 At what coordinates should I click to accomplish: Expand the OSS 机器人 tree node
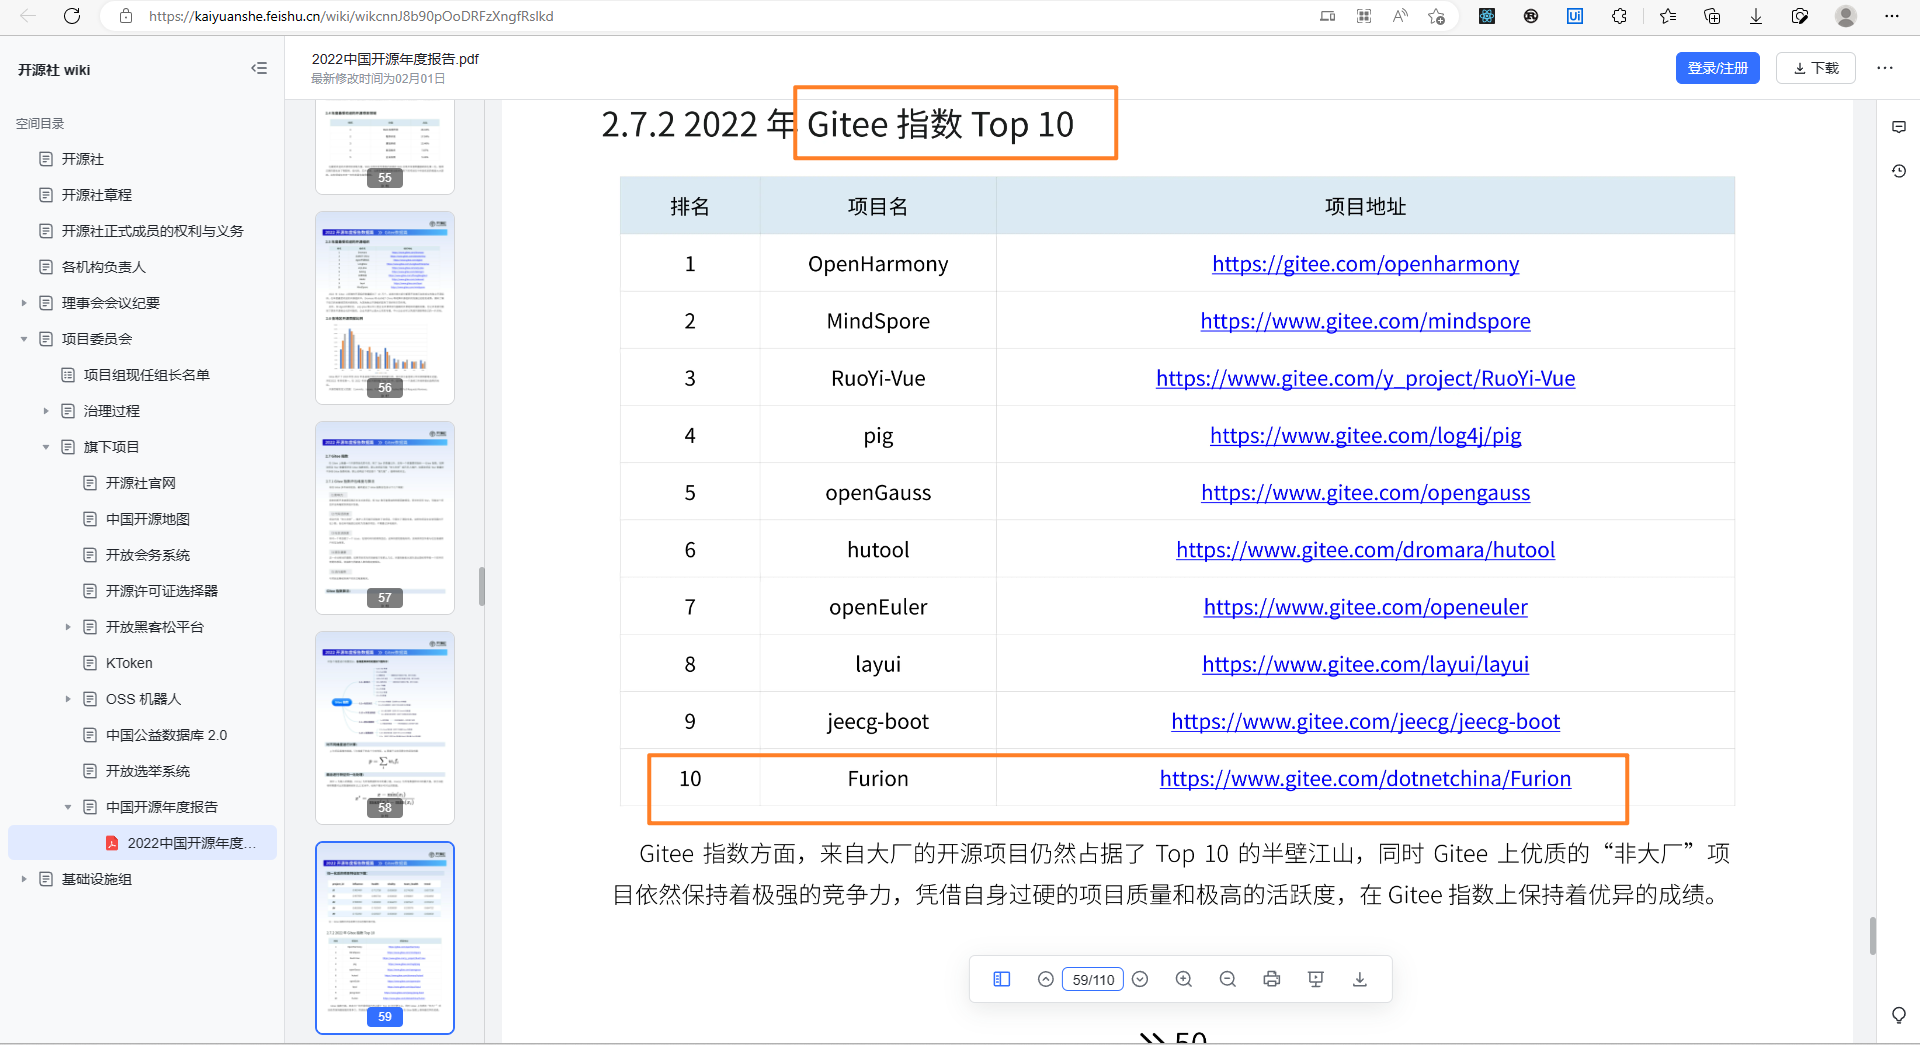[68, 699]
